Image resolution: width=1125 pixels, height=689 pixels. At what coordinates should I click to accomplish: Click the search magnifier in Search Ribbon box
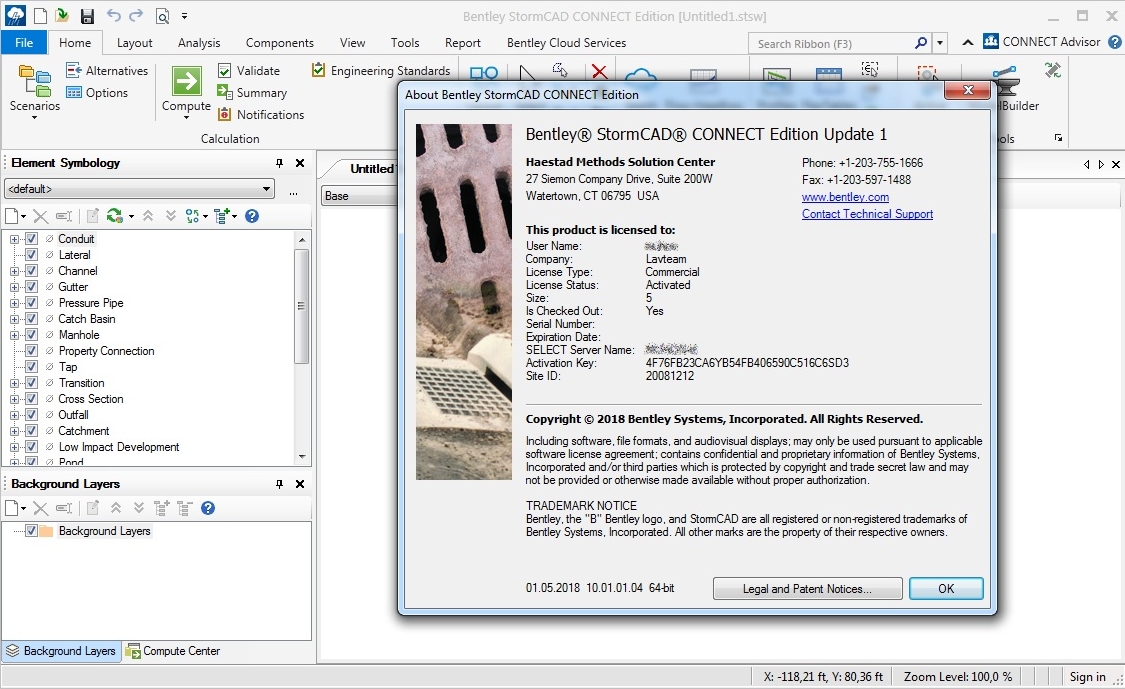(921, 43)
